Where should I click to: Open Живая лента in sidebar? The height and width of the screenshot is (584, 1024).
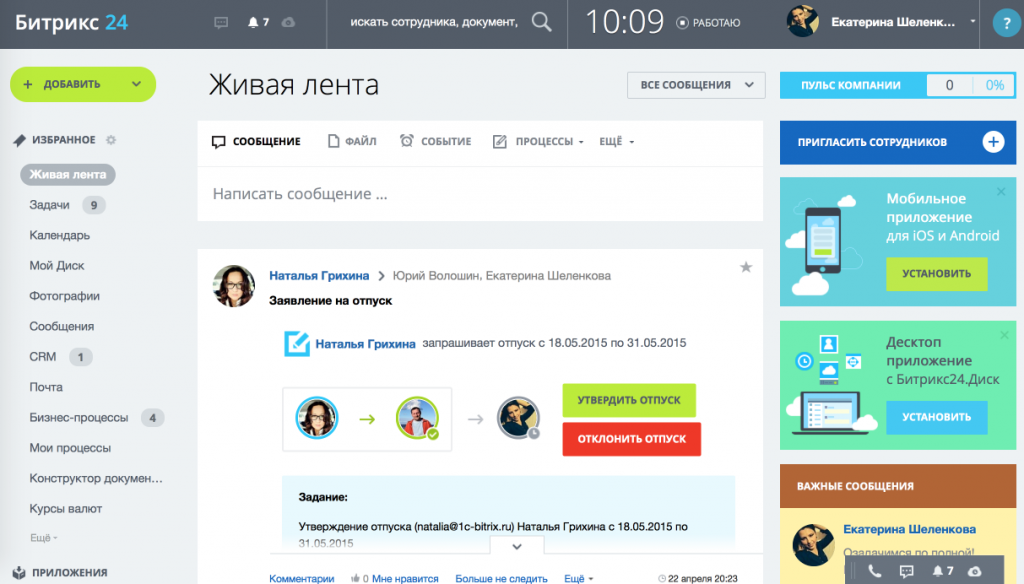click(68, 174)
